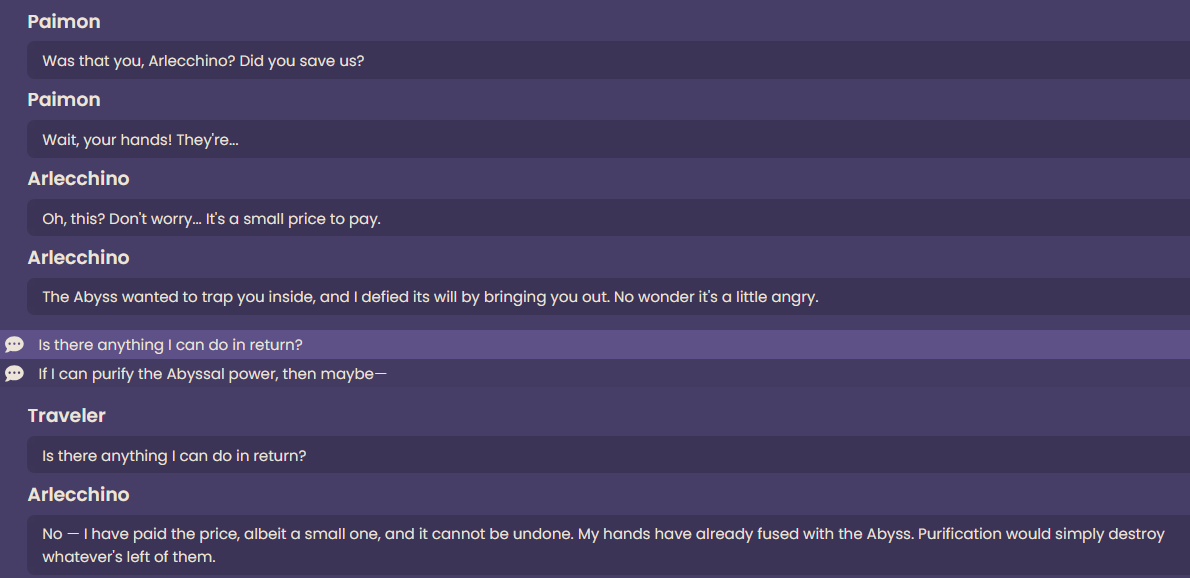Click the Arlecchino name above "No — I have paid"
Image resolution: width=1190 pixels, height=578 pixels.
pyautogui.click(x=78, y=495)
